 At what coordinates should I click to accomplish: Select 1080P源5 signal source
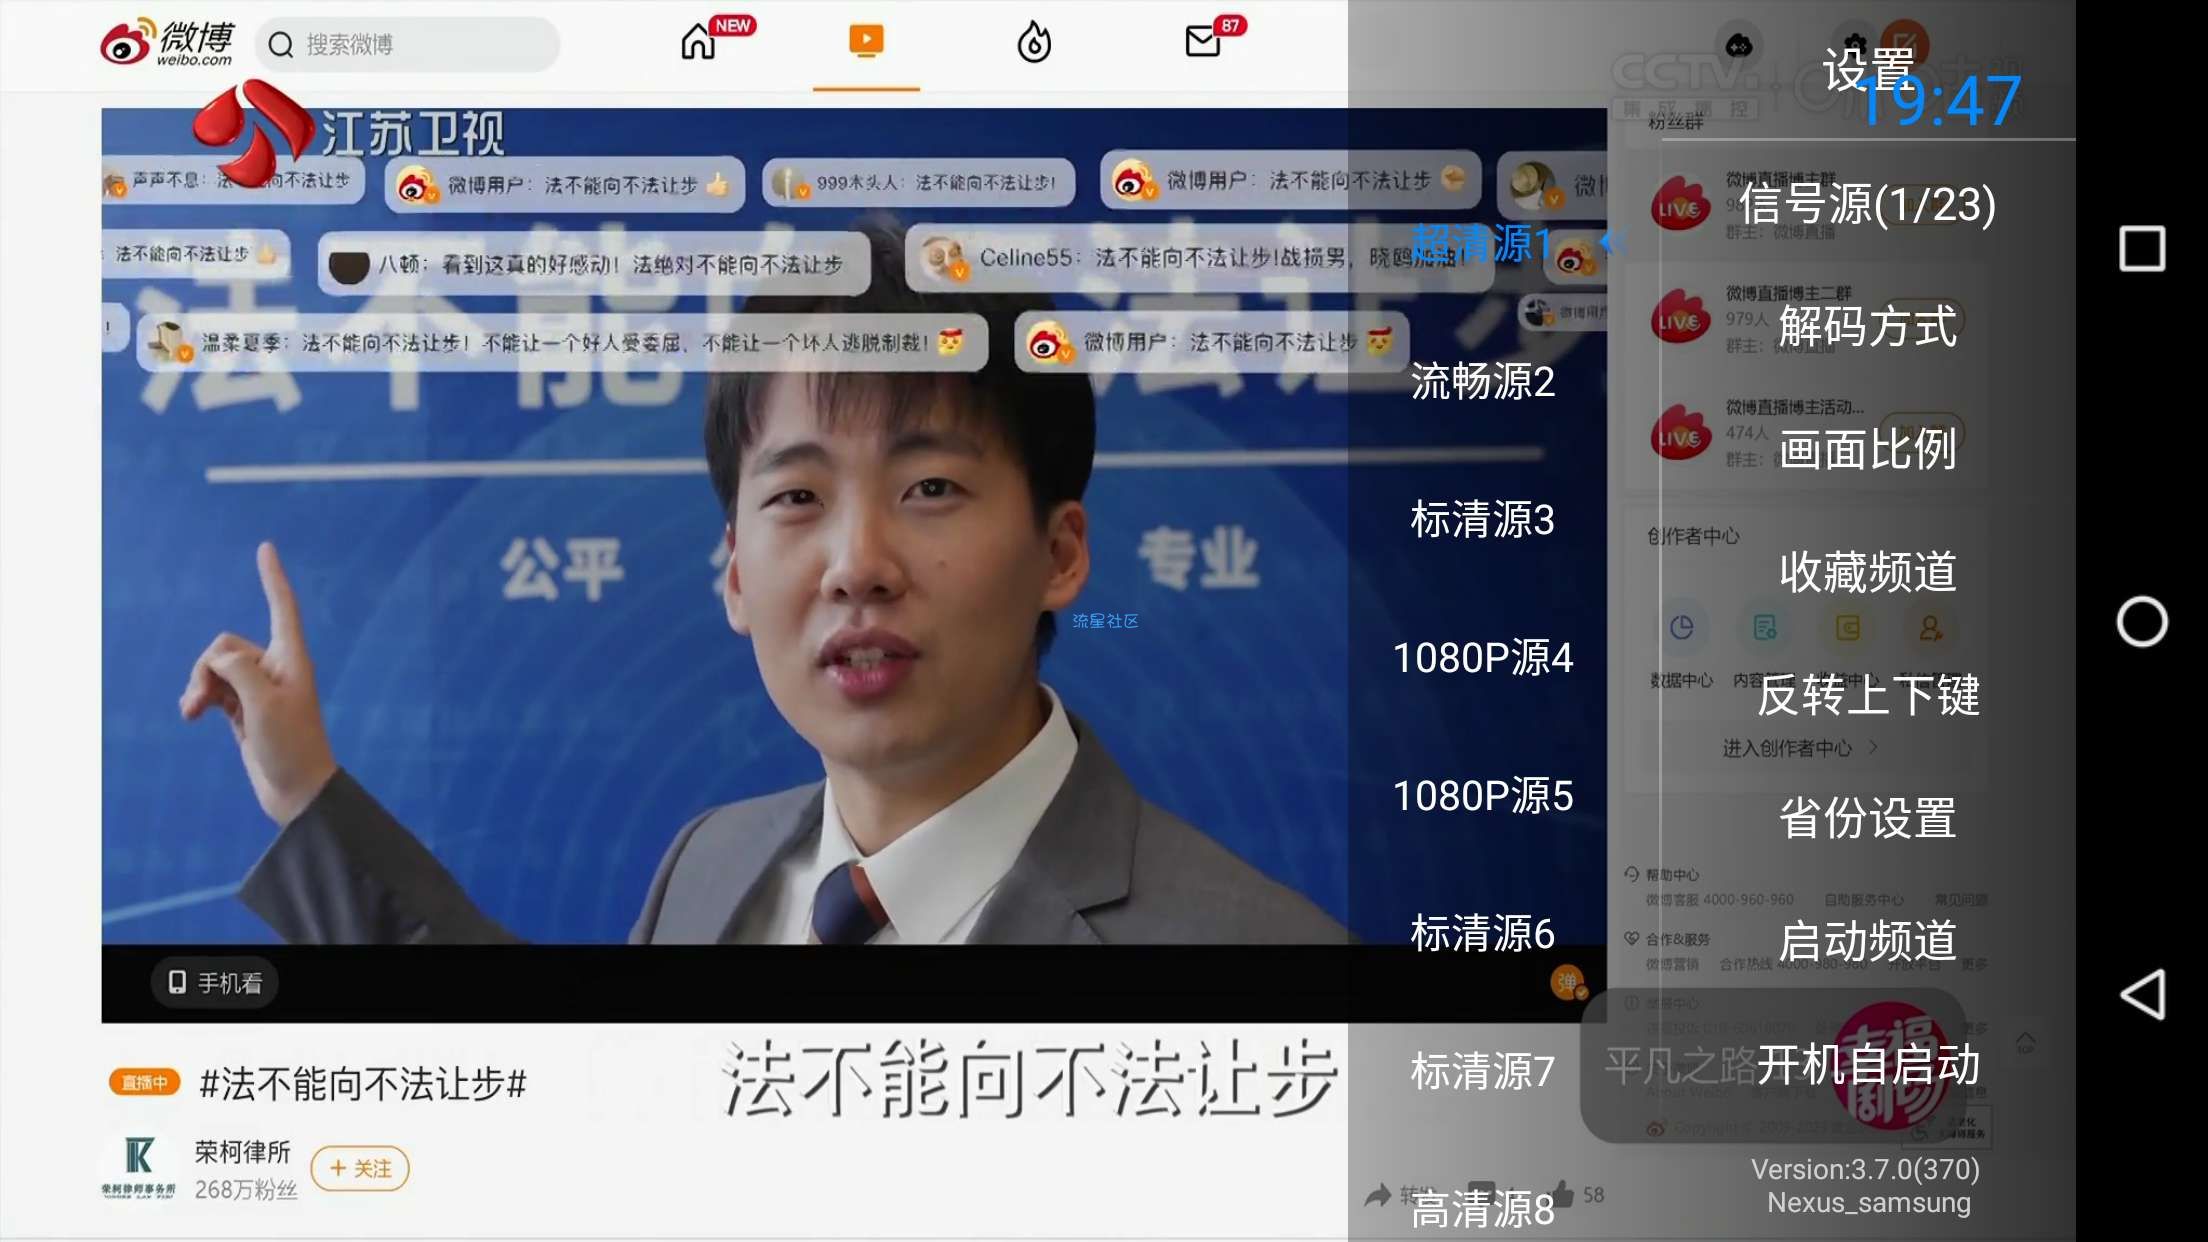tap(1482, 795)
